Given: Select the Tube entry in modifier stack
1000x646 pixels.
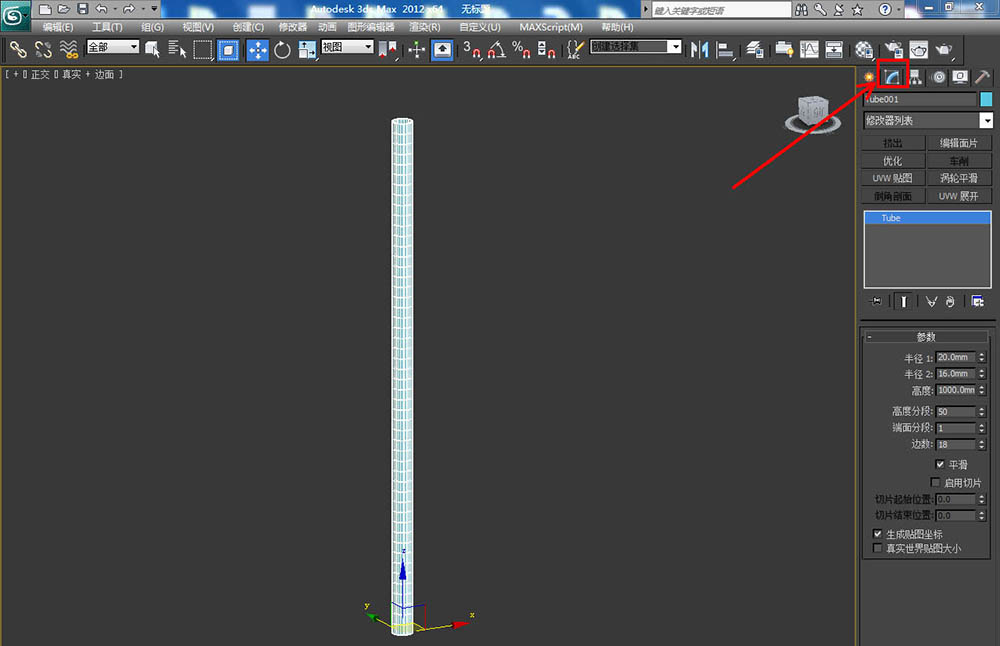Looking at the screenshot, I should 927,218.
